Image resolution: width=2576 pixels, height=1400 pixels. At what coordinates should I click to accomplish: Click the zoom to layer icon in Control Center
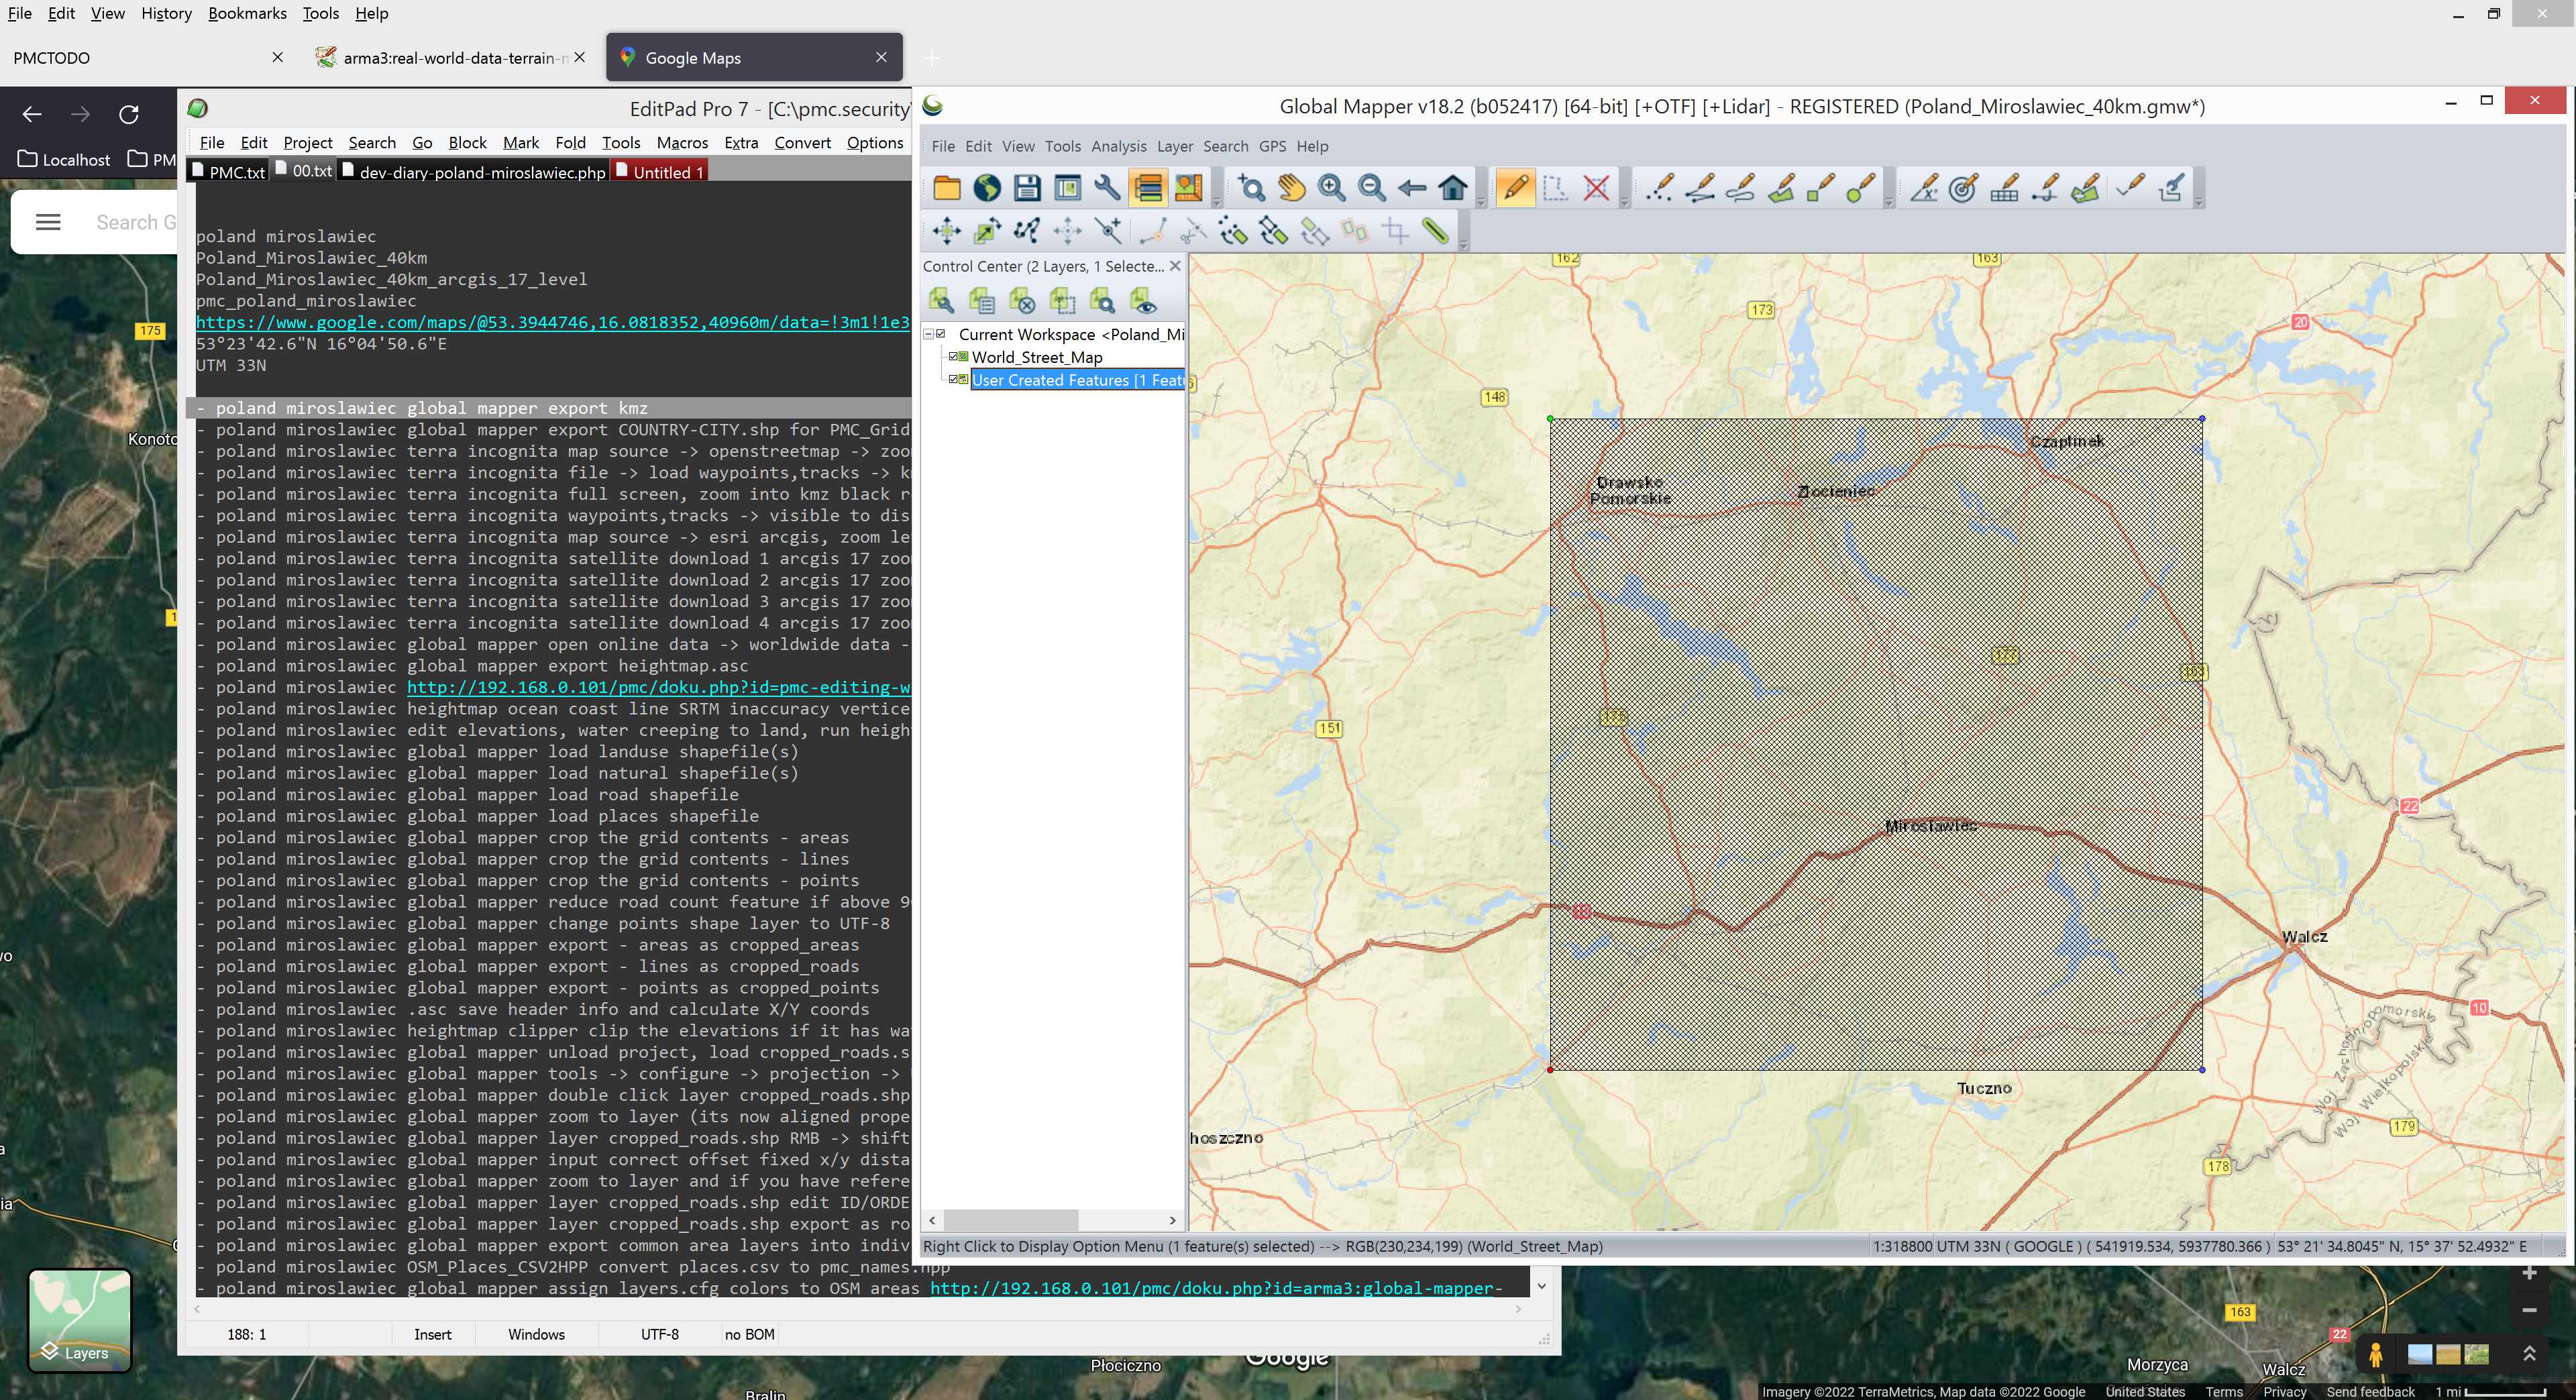point(1102,300)
